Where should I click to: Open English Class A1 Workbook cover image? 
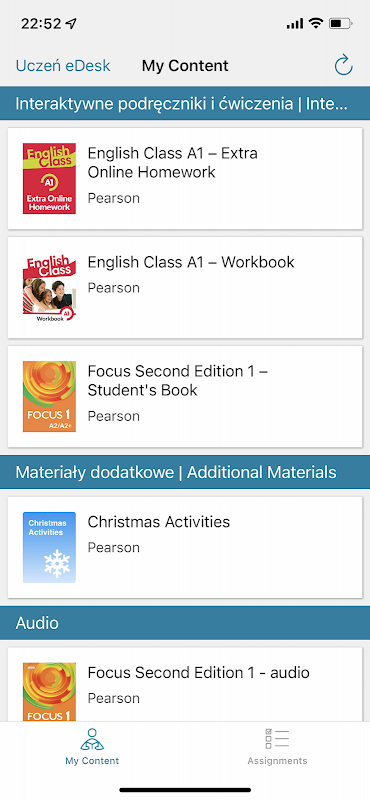click(50, 288)
